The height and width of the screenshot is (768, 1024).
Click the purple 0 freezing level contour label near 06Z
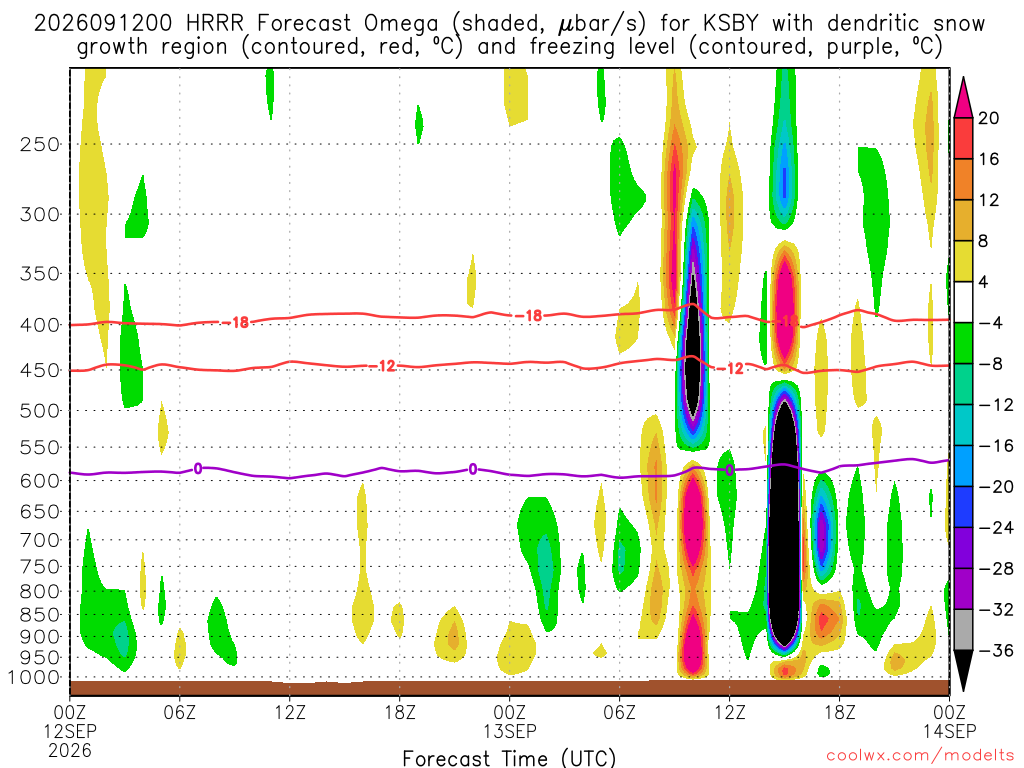[x=198, y=468]
